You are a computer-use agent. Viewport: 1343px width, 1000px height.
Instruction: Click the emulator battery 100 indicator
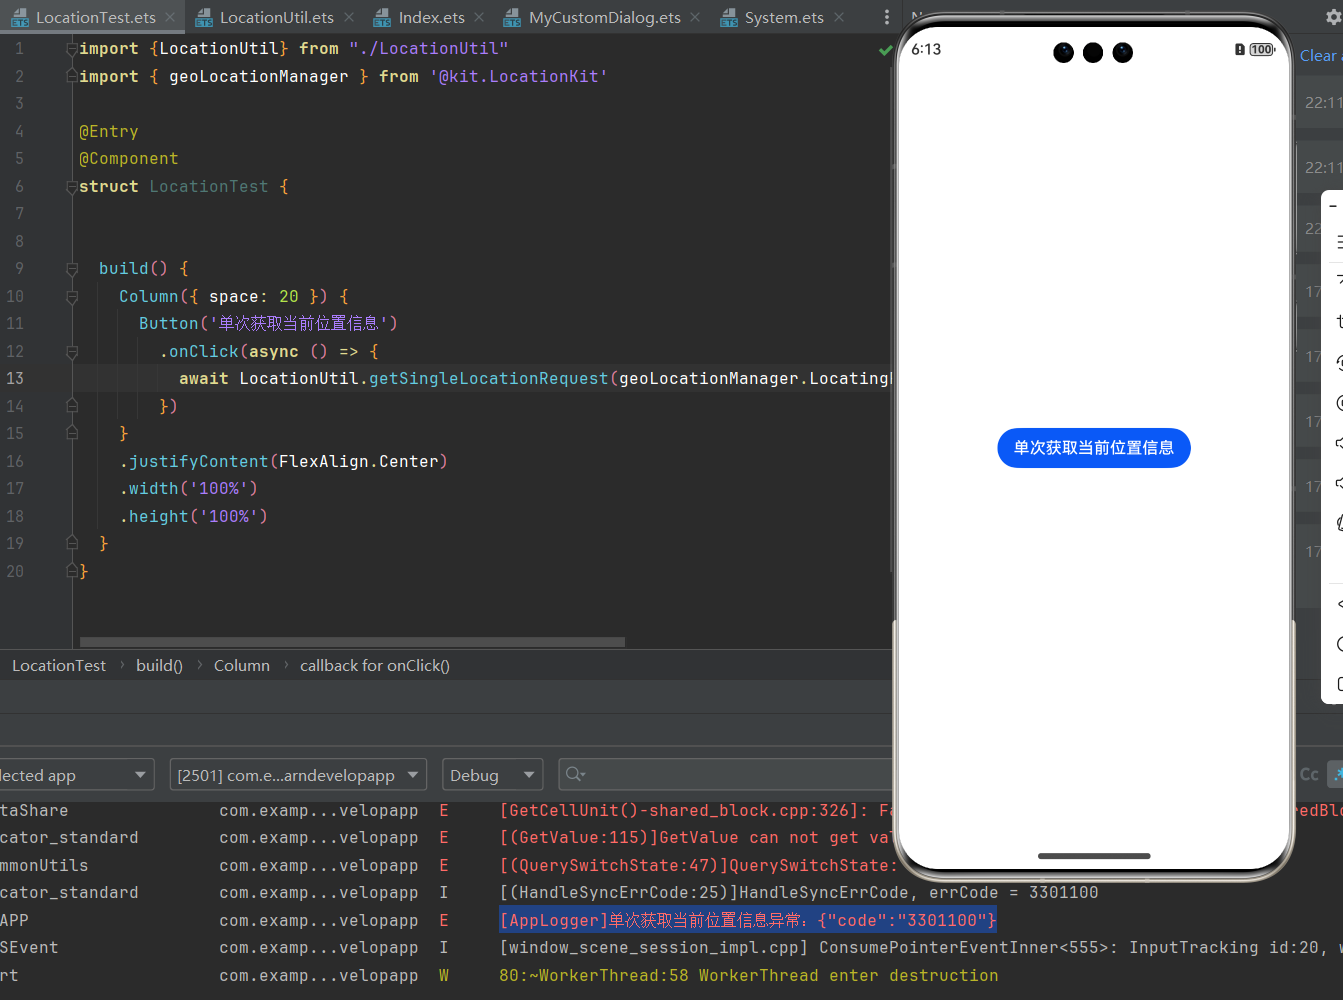point(1261,49)
